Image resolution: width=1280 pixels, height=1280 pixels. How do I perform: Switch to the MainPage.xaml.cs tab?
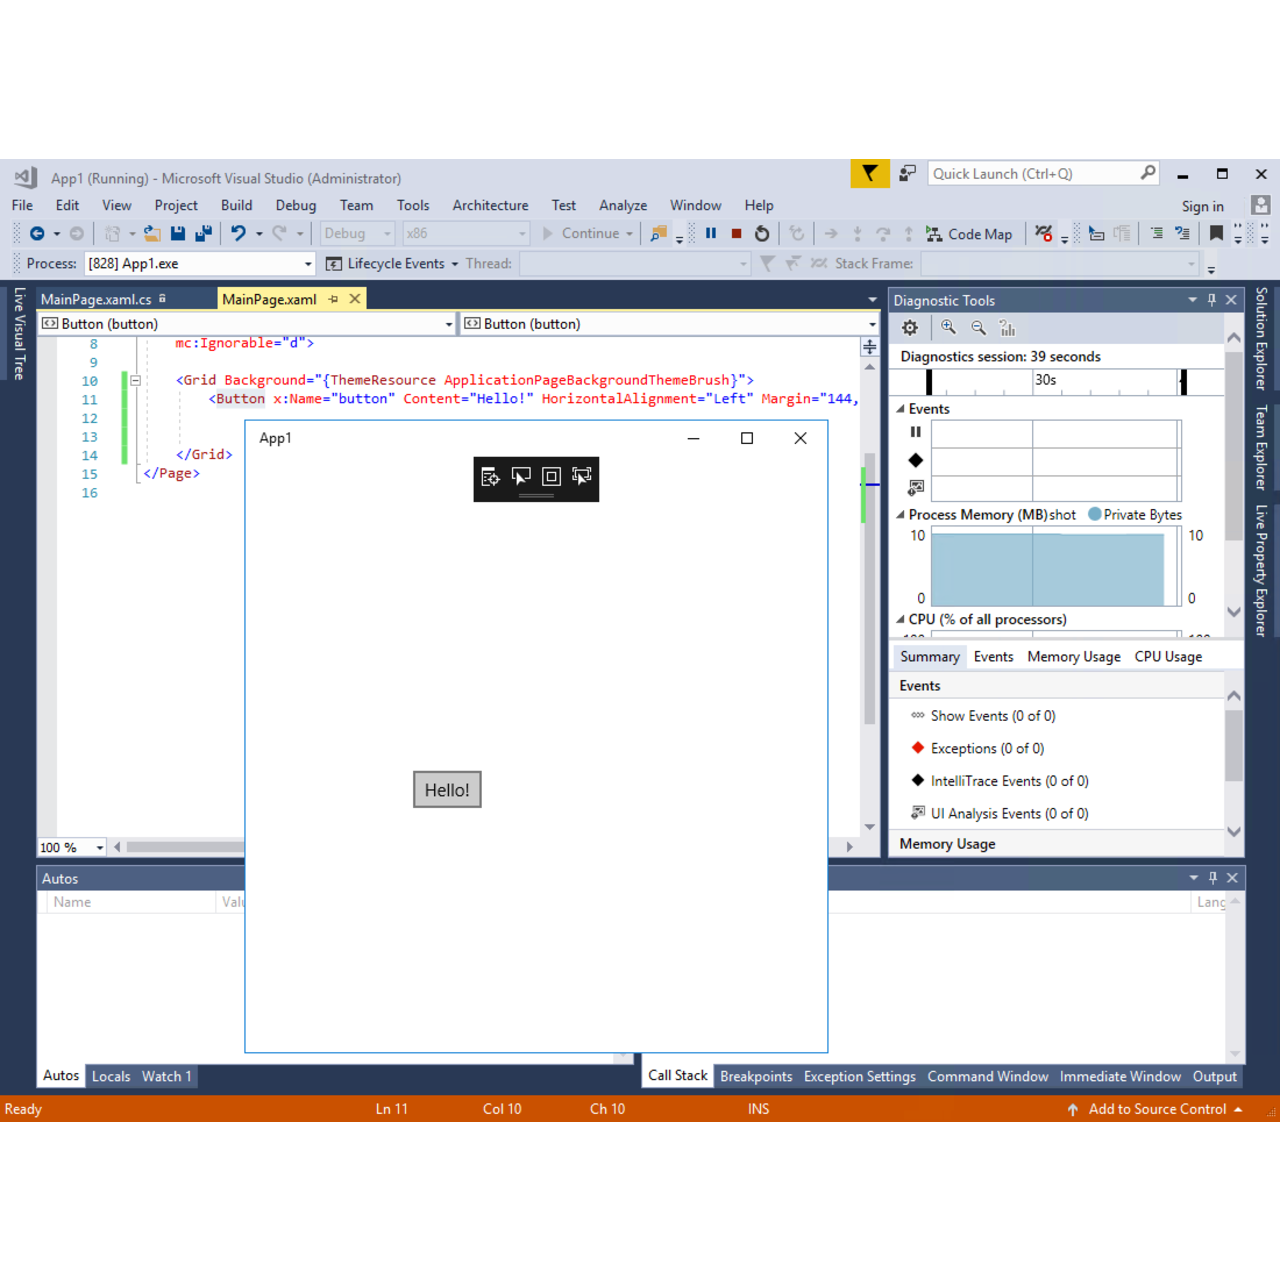click(x=96, y=298)
